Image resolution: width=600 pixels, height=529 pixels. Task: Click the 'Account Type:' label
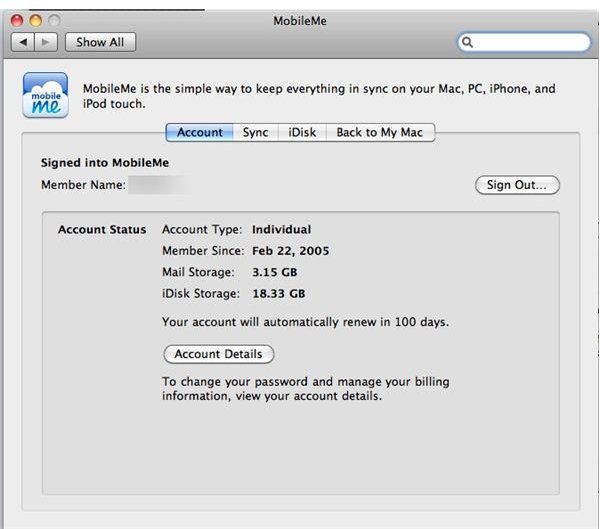pyautogui.click(x=202, y=229)
